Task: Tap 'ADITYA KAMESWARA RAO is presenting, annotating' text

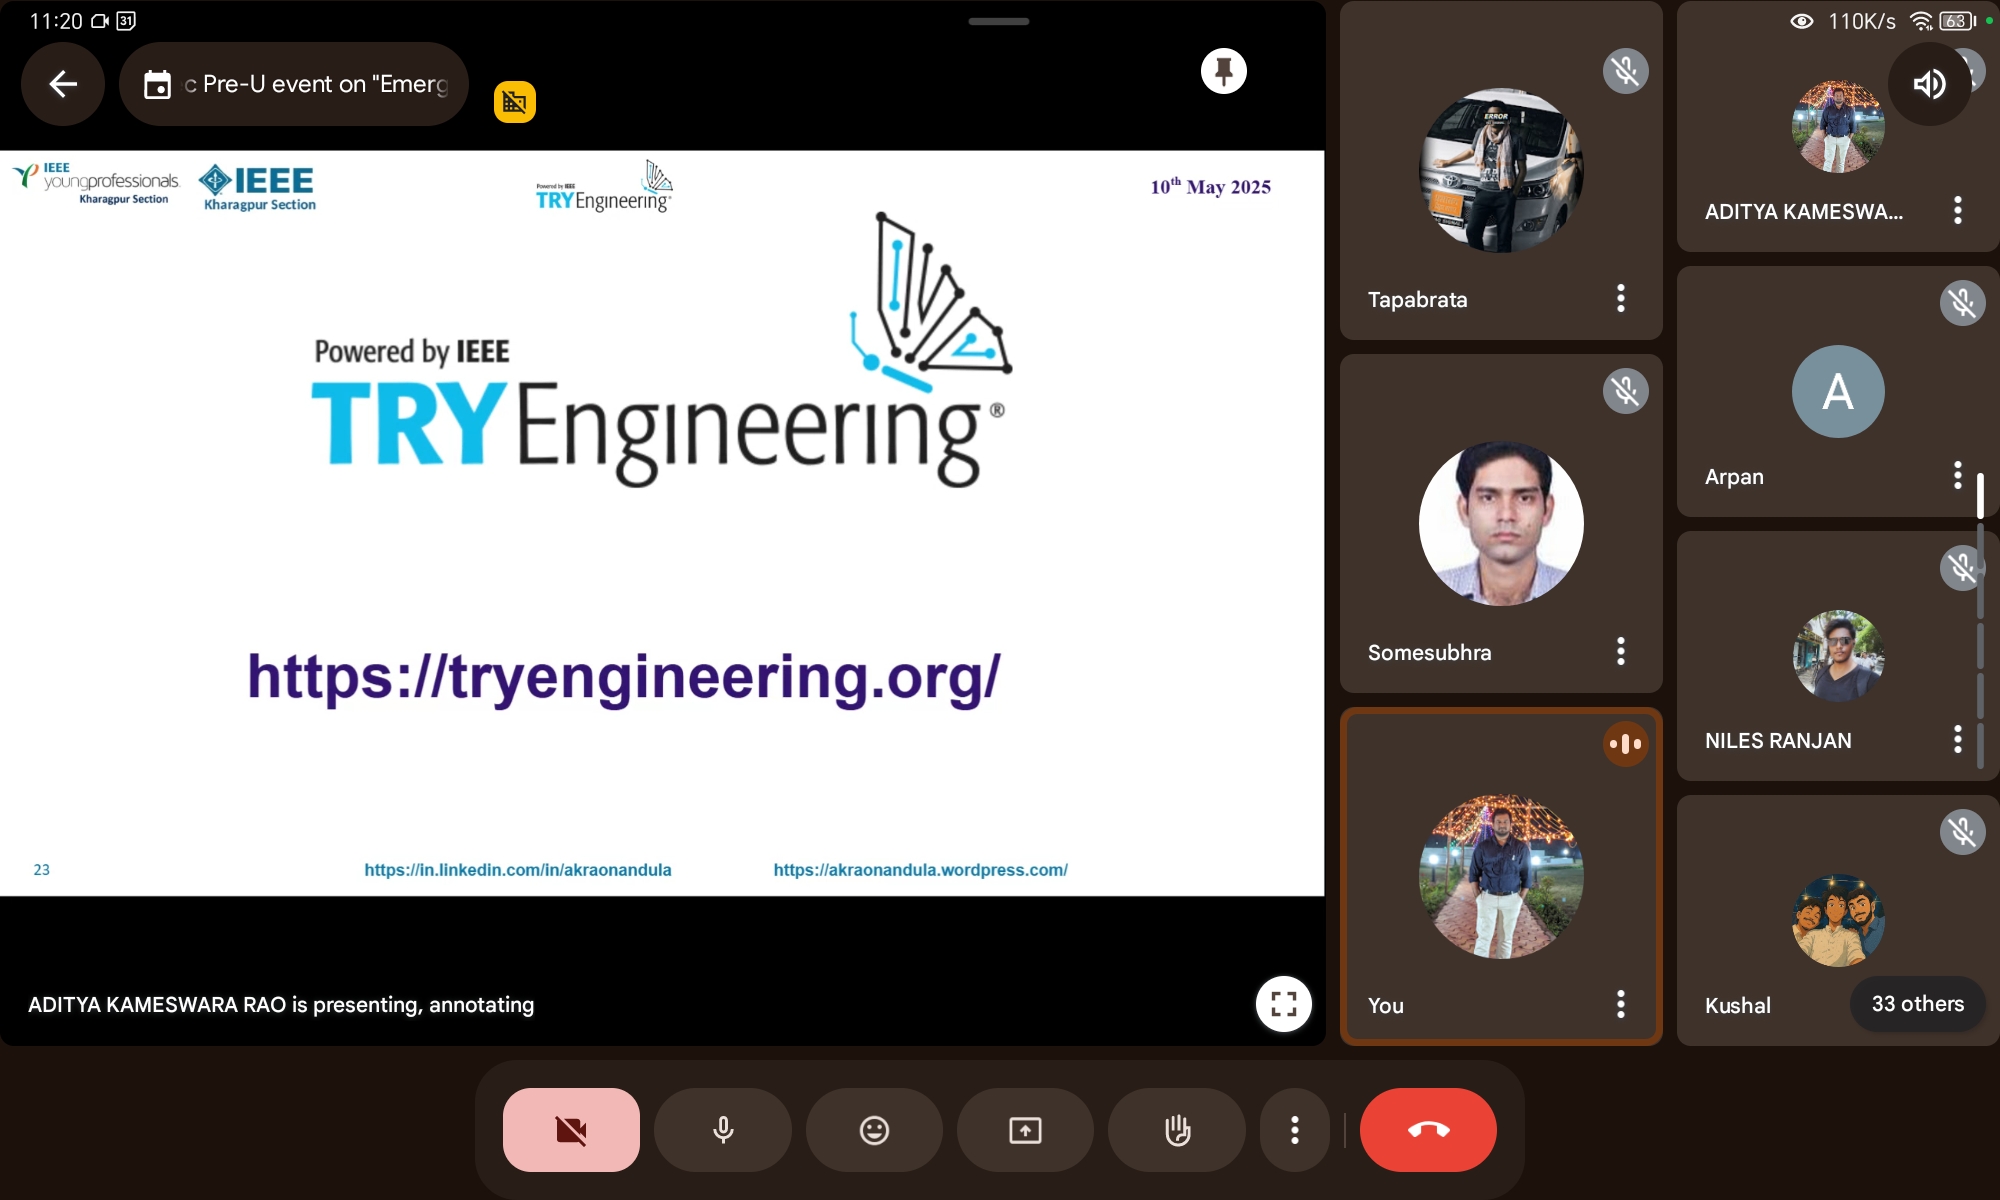Action: click(281, 1004)
